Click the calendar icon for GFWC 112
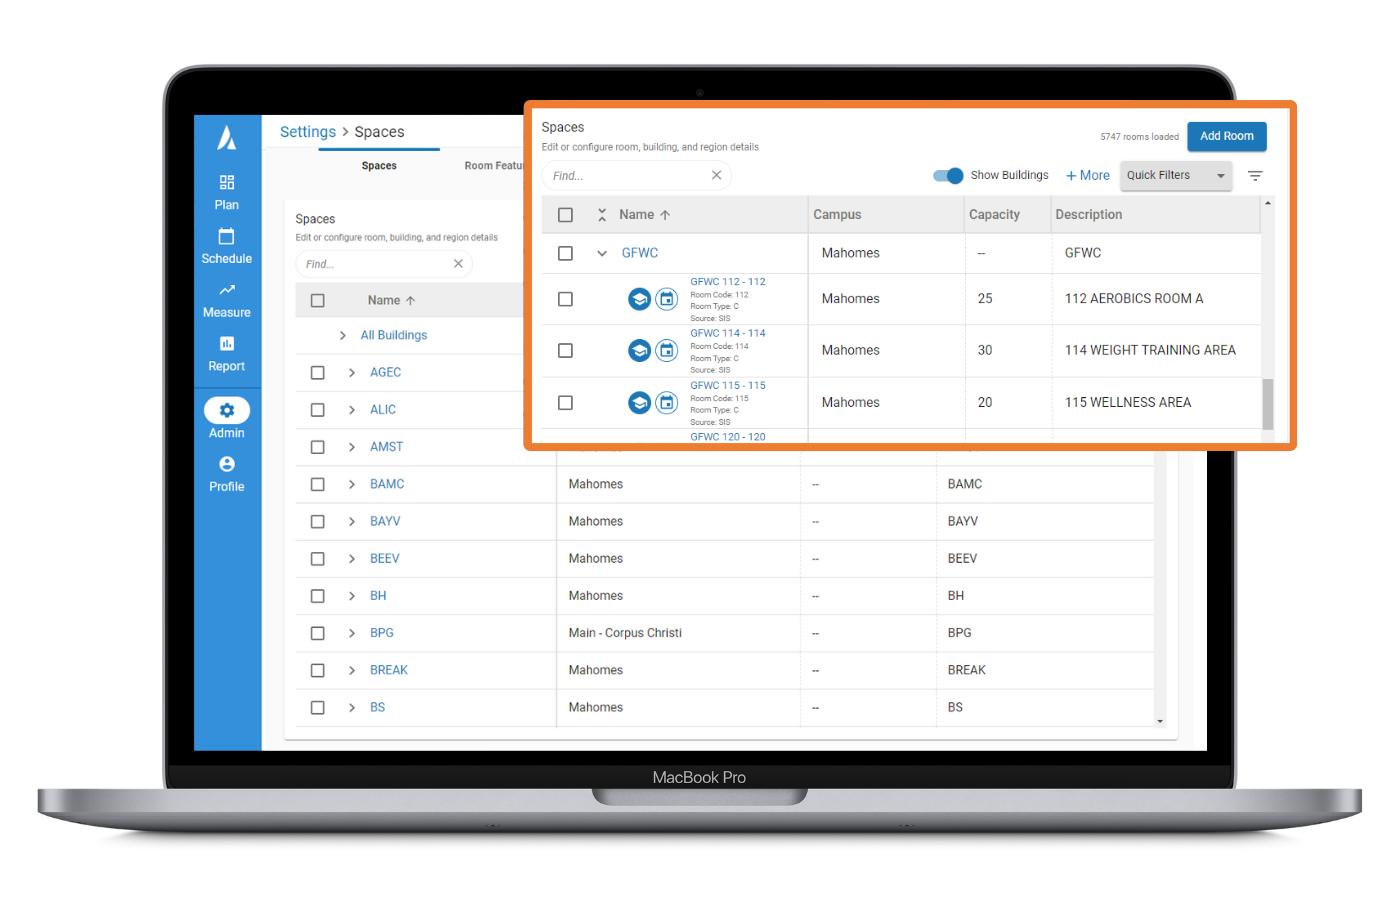 [667, 299]
